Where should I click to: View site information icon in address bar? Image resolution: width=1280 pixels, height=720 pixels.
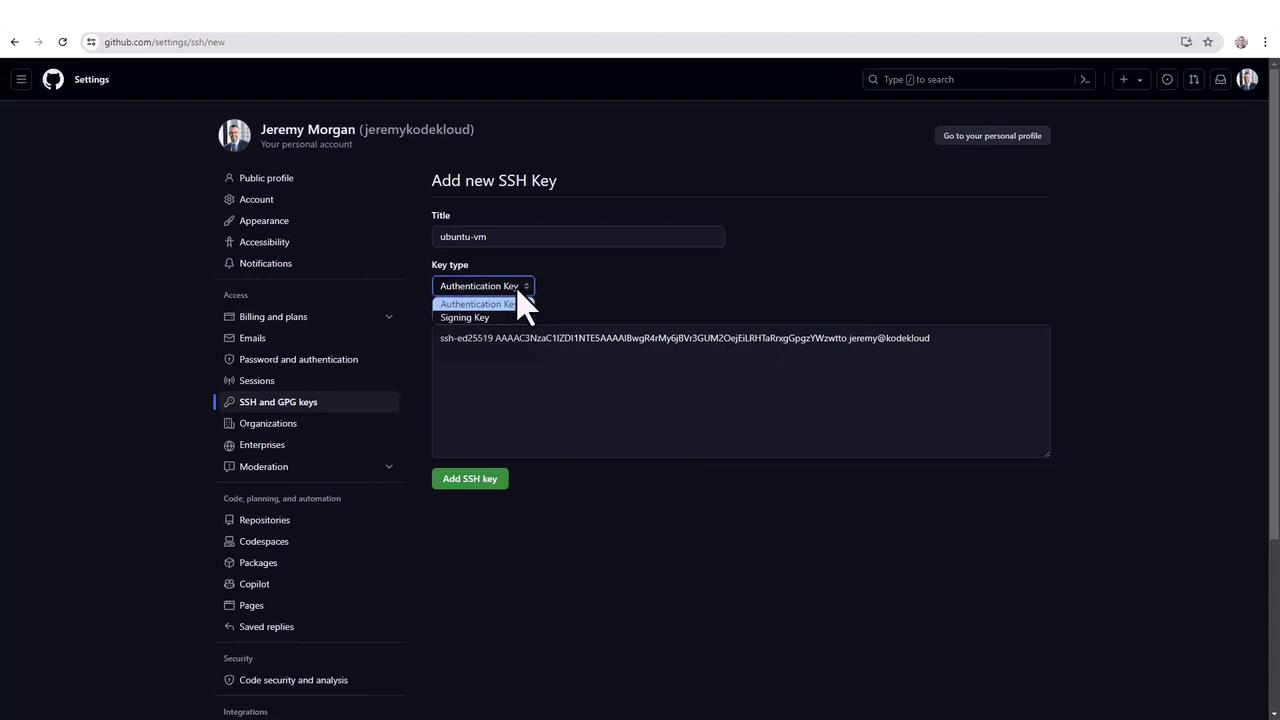coord(91,42)
